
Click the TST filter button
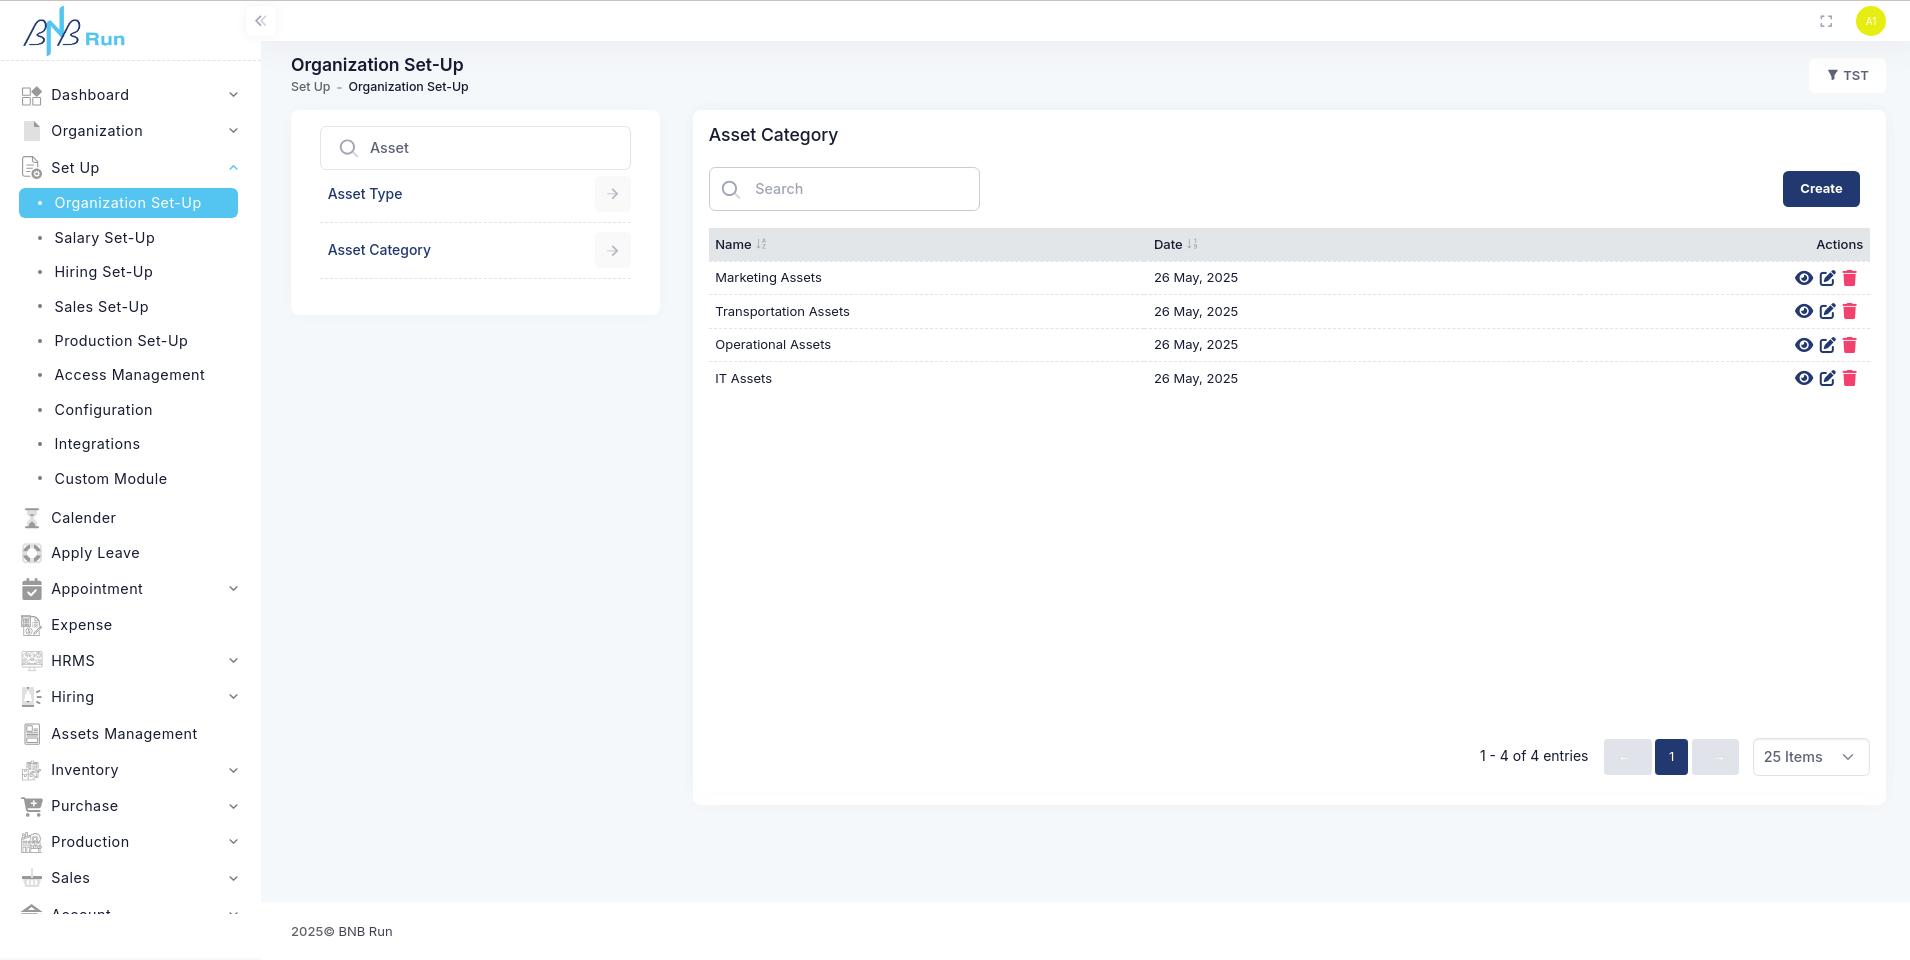tap(1847, 76)
